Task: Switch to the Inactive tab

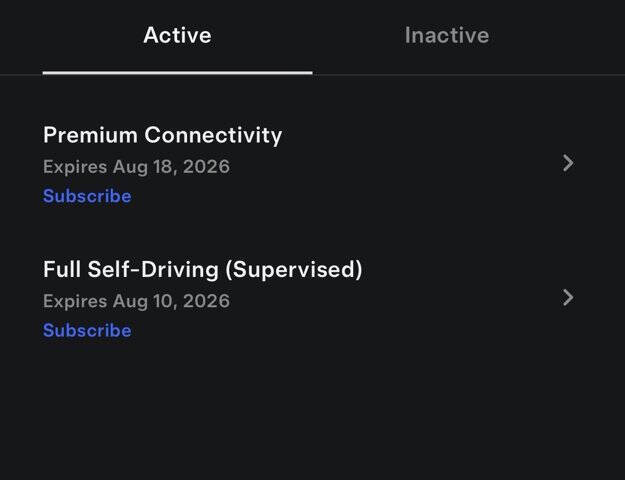Action: pyautogui.click(x=447, y=35)
